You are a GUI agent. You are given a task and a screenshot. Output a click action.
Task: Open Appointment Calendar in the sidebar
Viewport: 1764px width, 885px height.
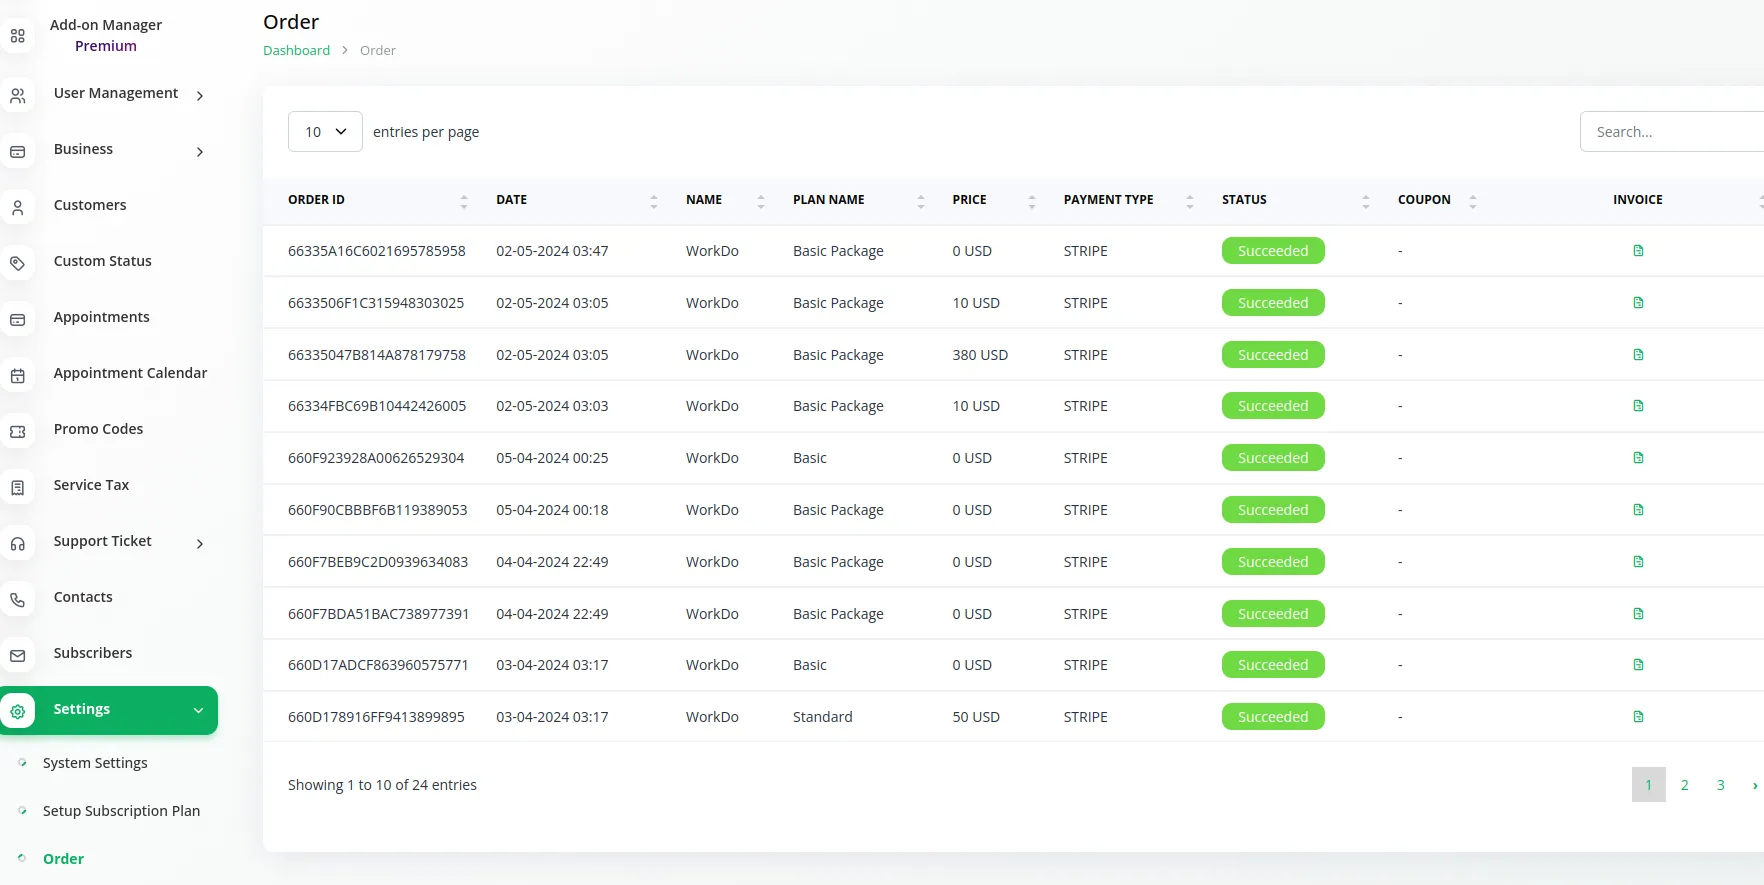130,373
